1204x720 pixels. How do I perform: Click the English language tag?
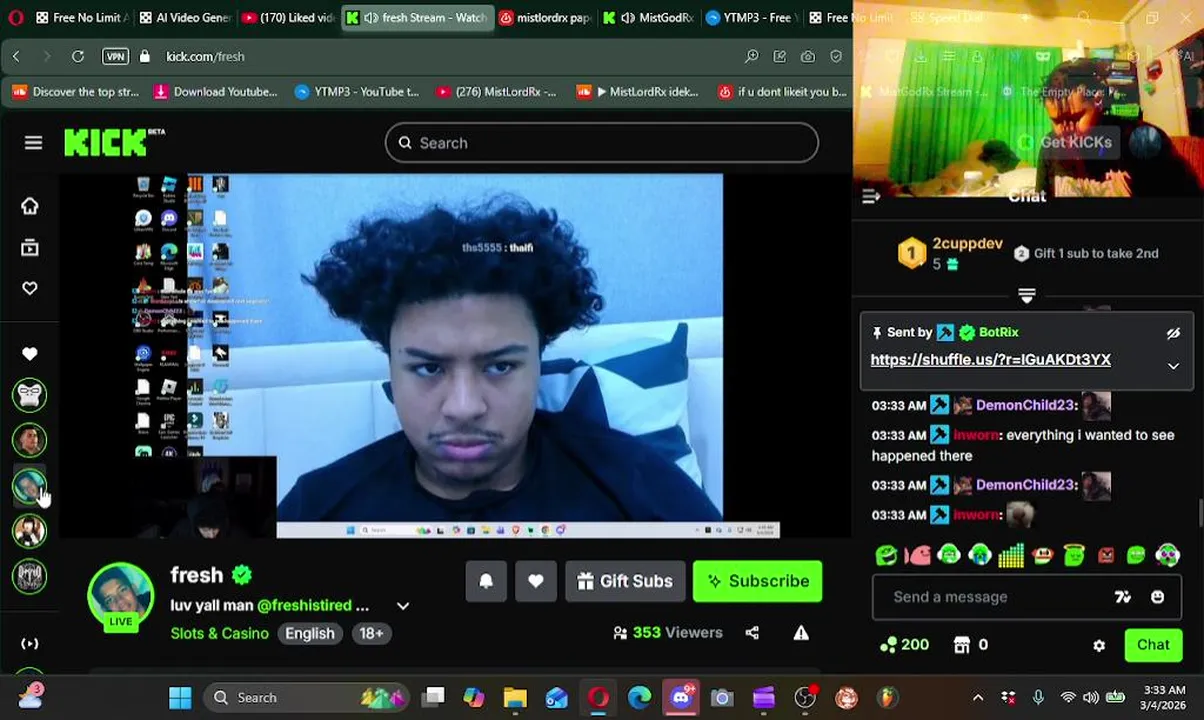click(310, 633)
